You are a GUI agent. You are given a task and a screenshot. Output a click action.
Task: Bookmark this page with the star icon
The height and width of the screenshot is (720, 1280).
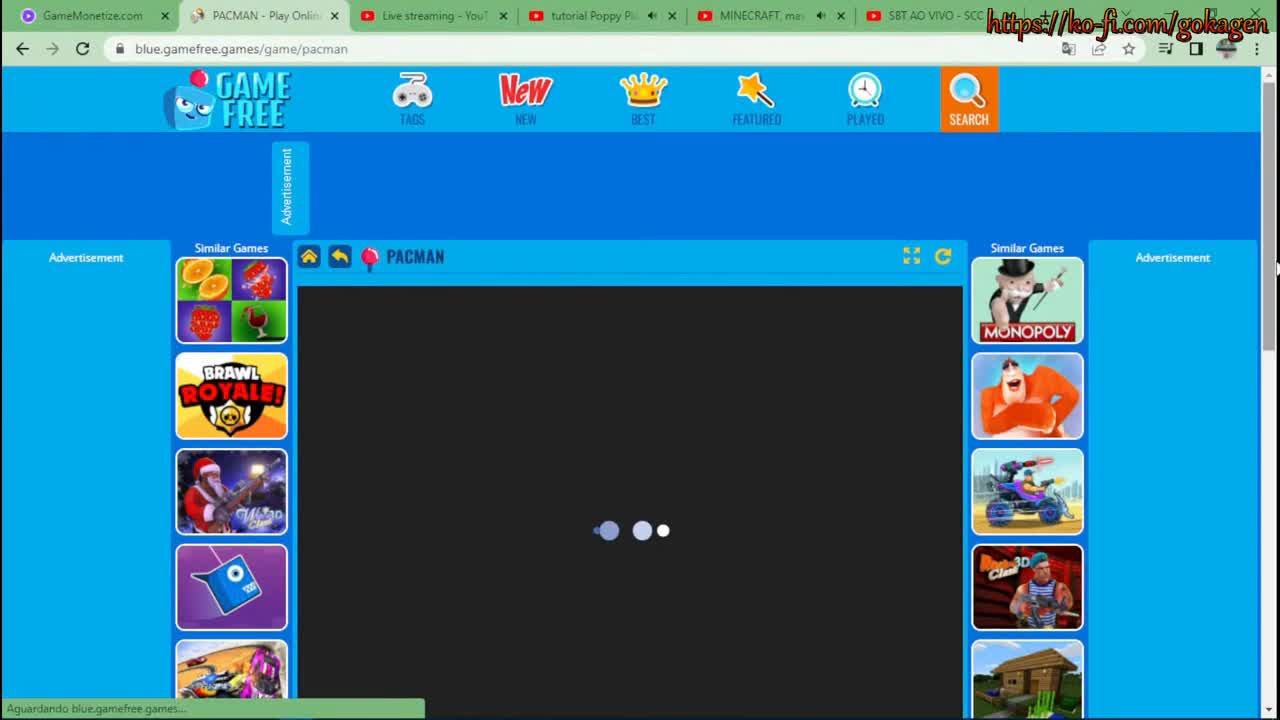[1128, 48]
